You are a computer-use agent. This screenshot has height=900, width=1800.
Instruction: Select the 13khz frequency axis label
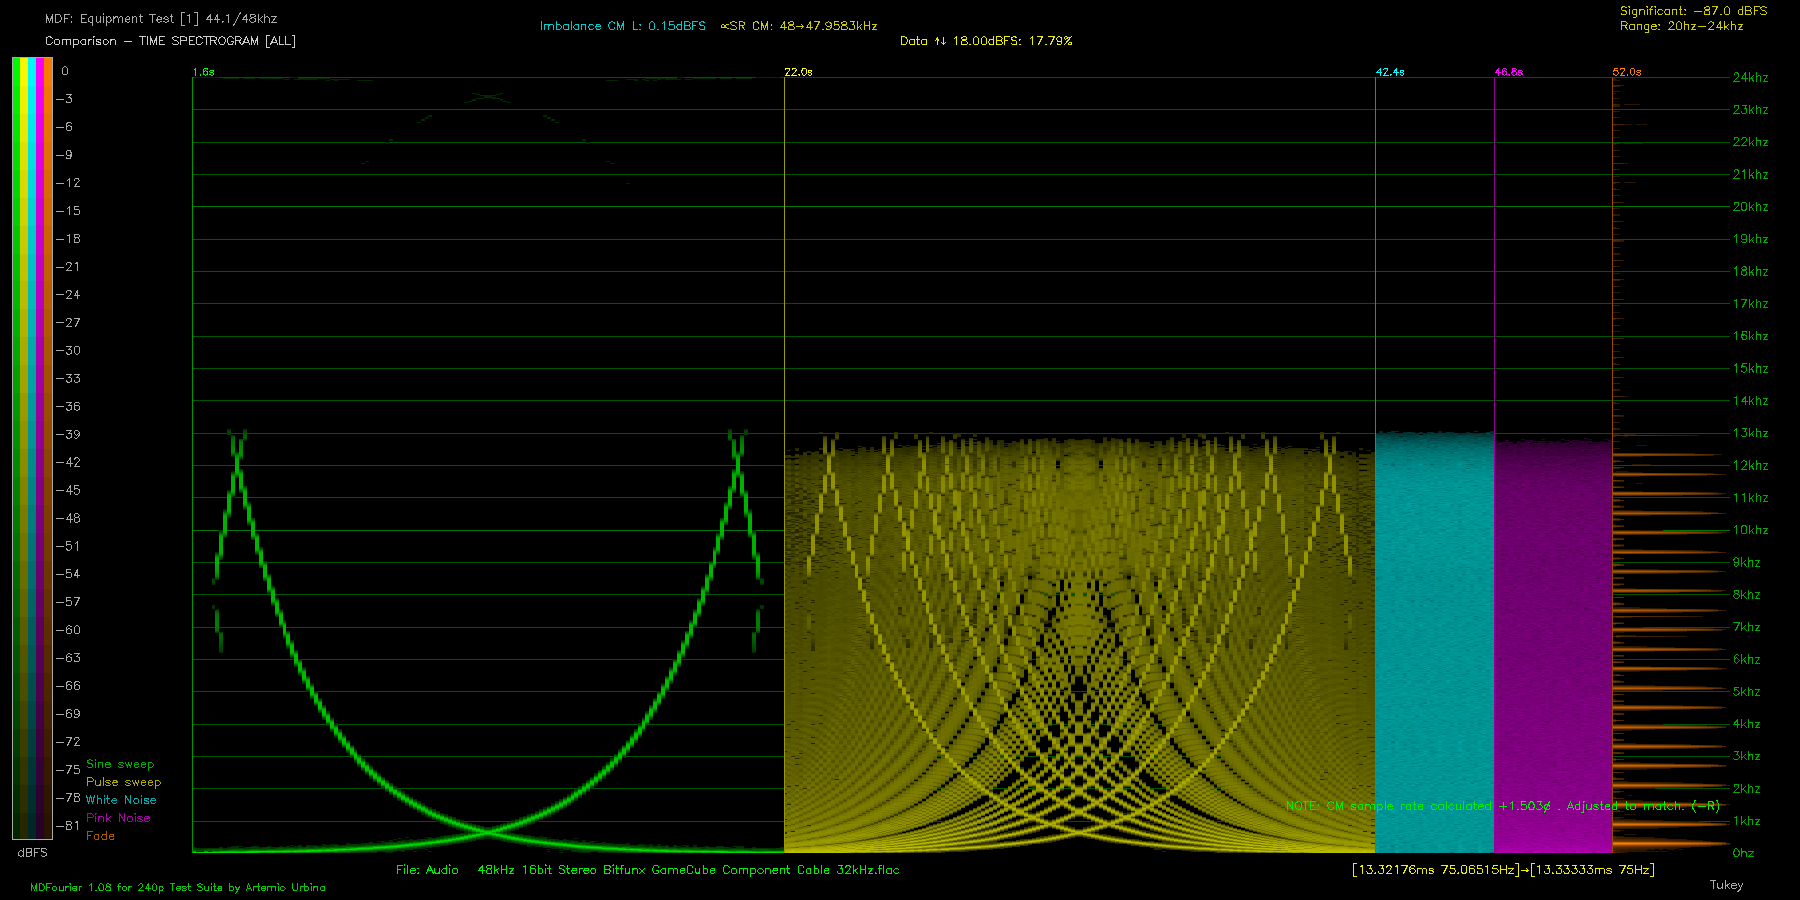click(x=1750, y=433)
